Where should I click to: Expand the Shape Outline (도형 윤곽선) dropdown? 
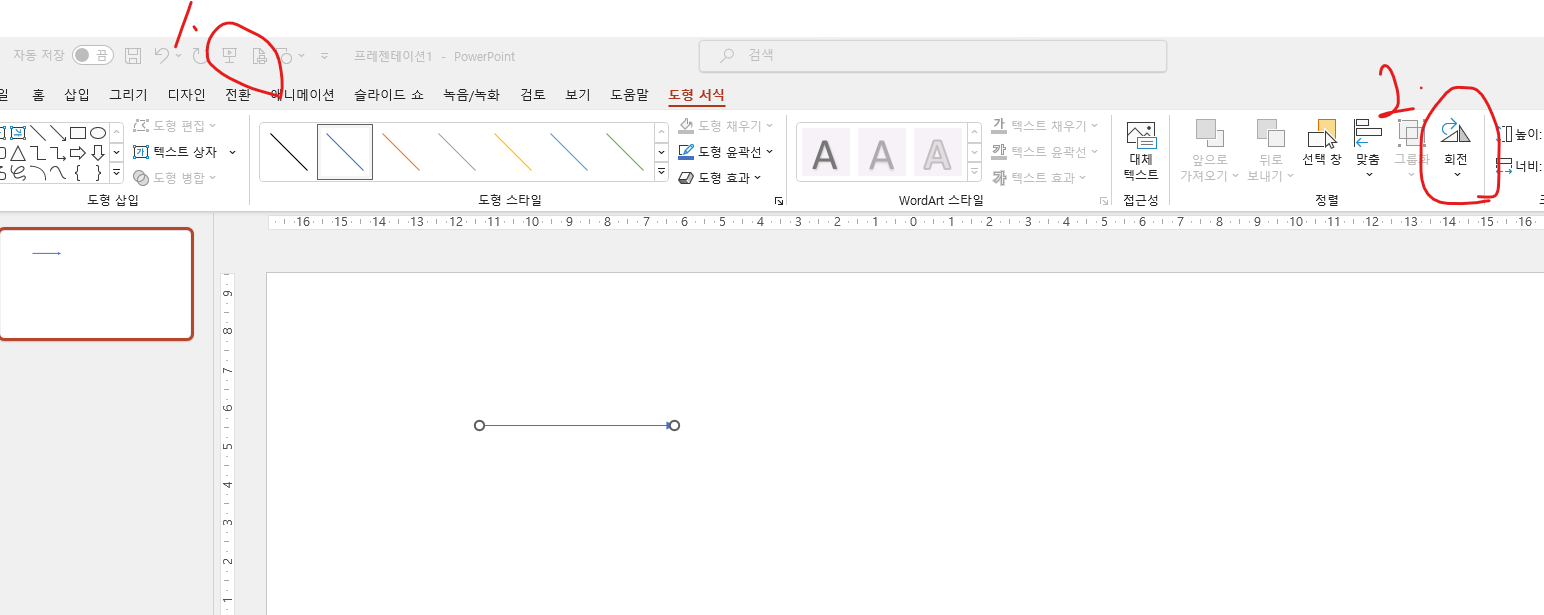click(x=769, y=152)
